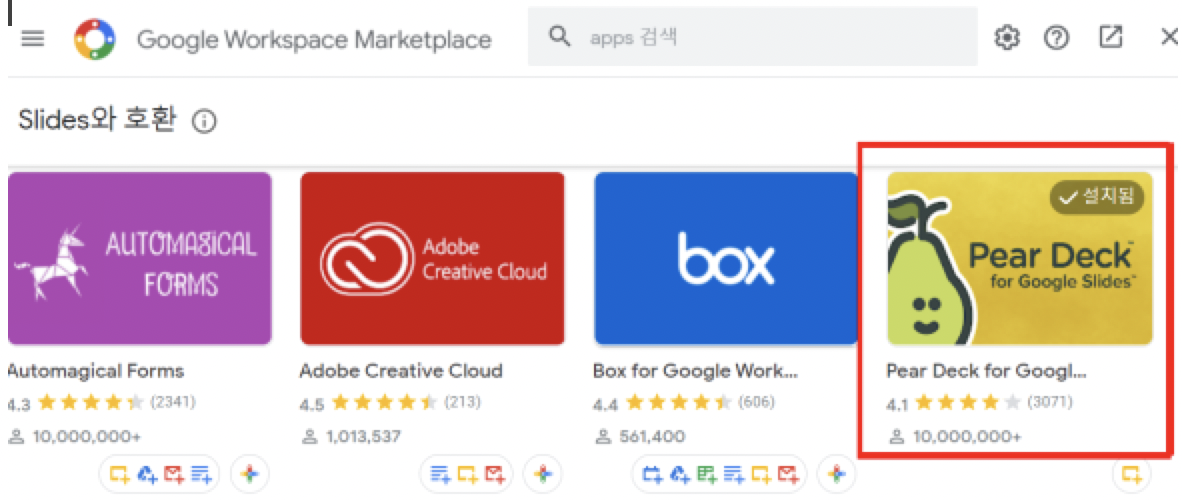Click the Drive icon under Box
Screen dimensions: 1182x500
point(679,474)
